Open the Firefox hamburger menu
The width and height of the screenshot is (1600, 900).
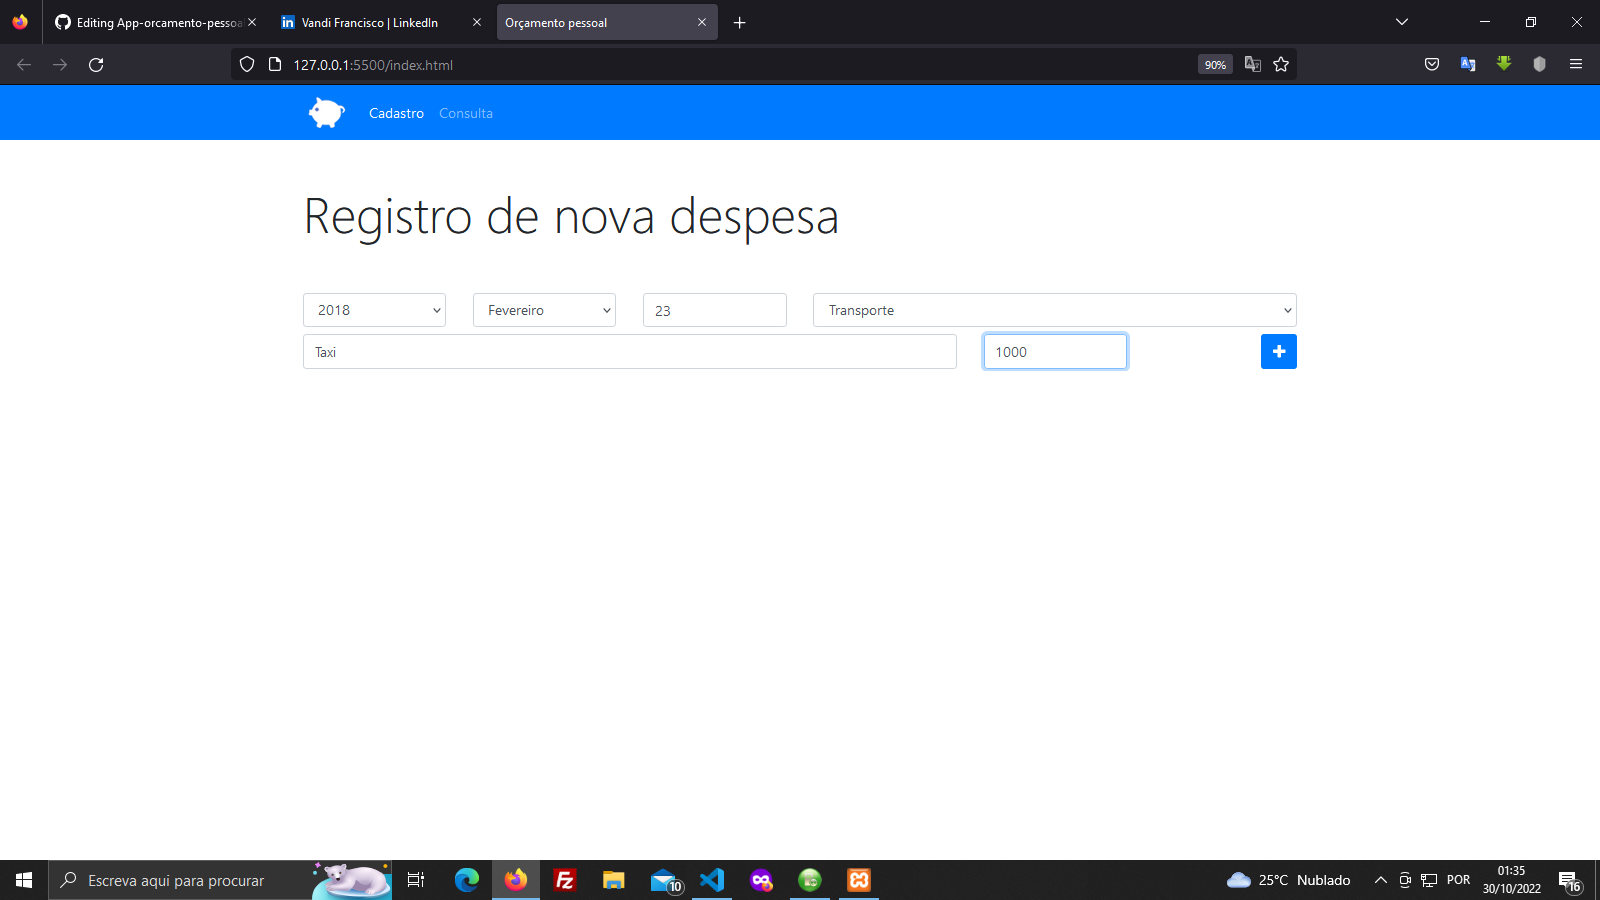[1576, 64]
